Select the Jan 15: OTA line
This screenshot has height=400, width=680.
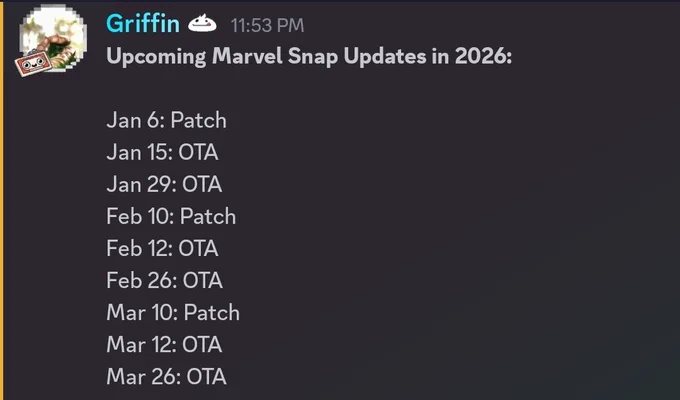[162, 152]
